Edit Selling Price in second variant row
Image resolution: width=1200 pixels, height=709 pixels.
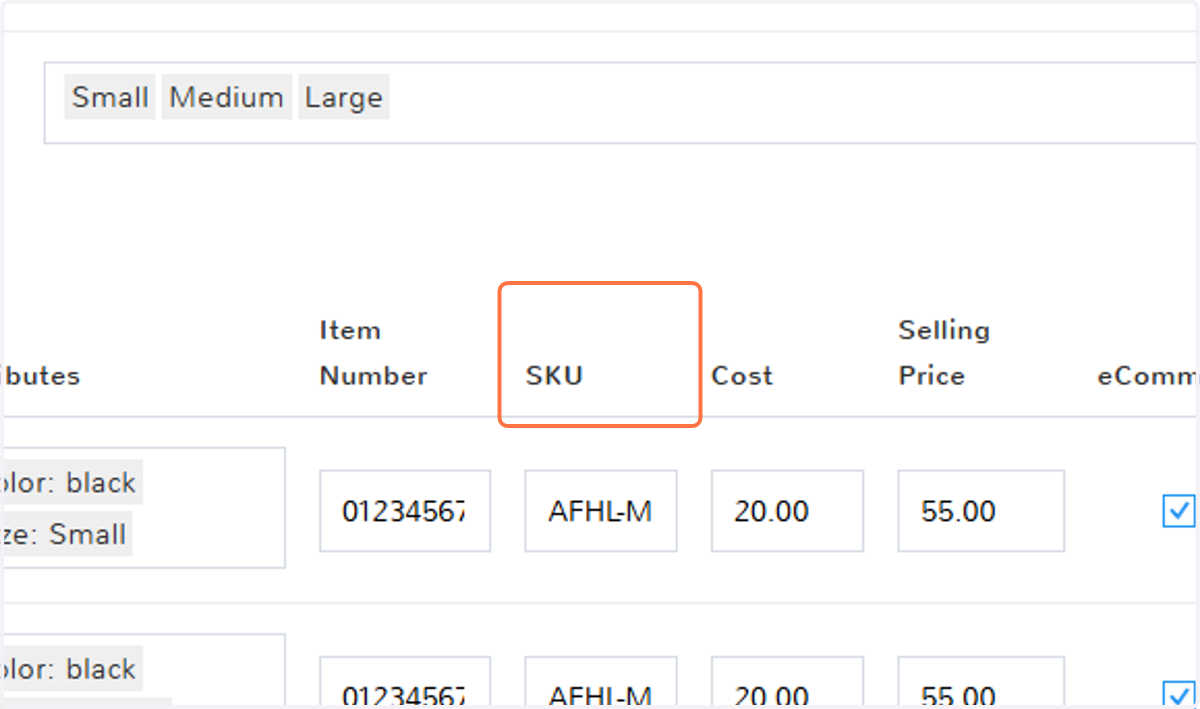pyautogui.click(x=981, y=682)
